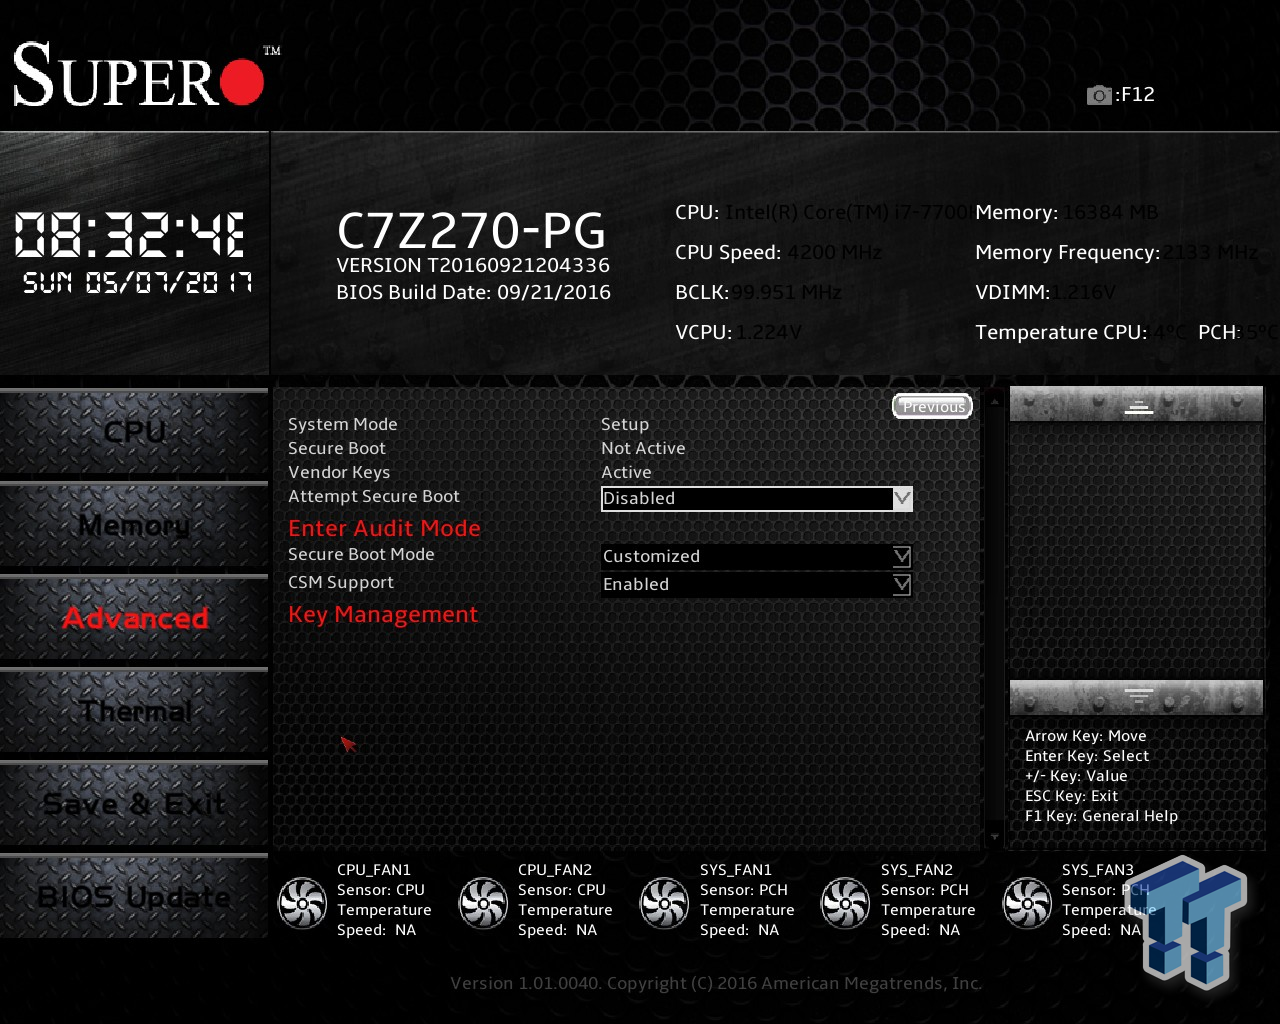
Task: Go to Save & Exit section
Action: (134, 804)
